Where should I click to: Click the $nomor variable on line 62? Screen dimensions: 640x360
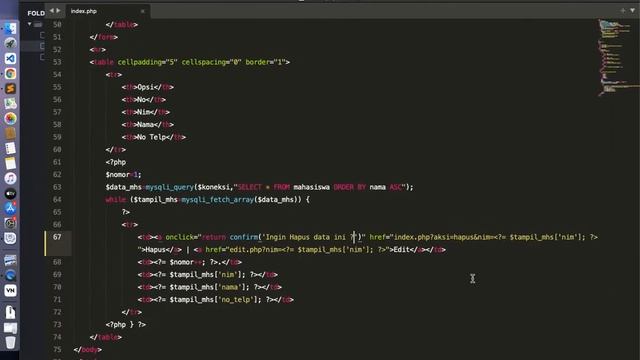118,175
